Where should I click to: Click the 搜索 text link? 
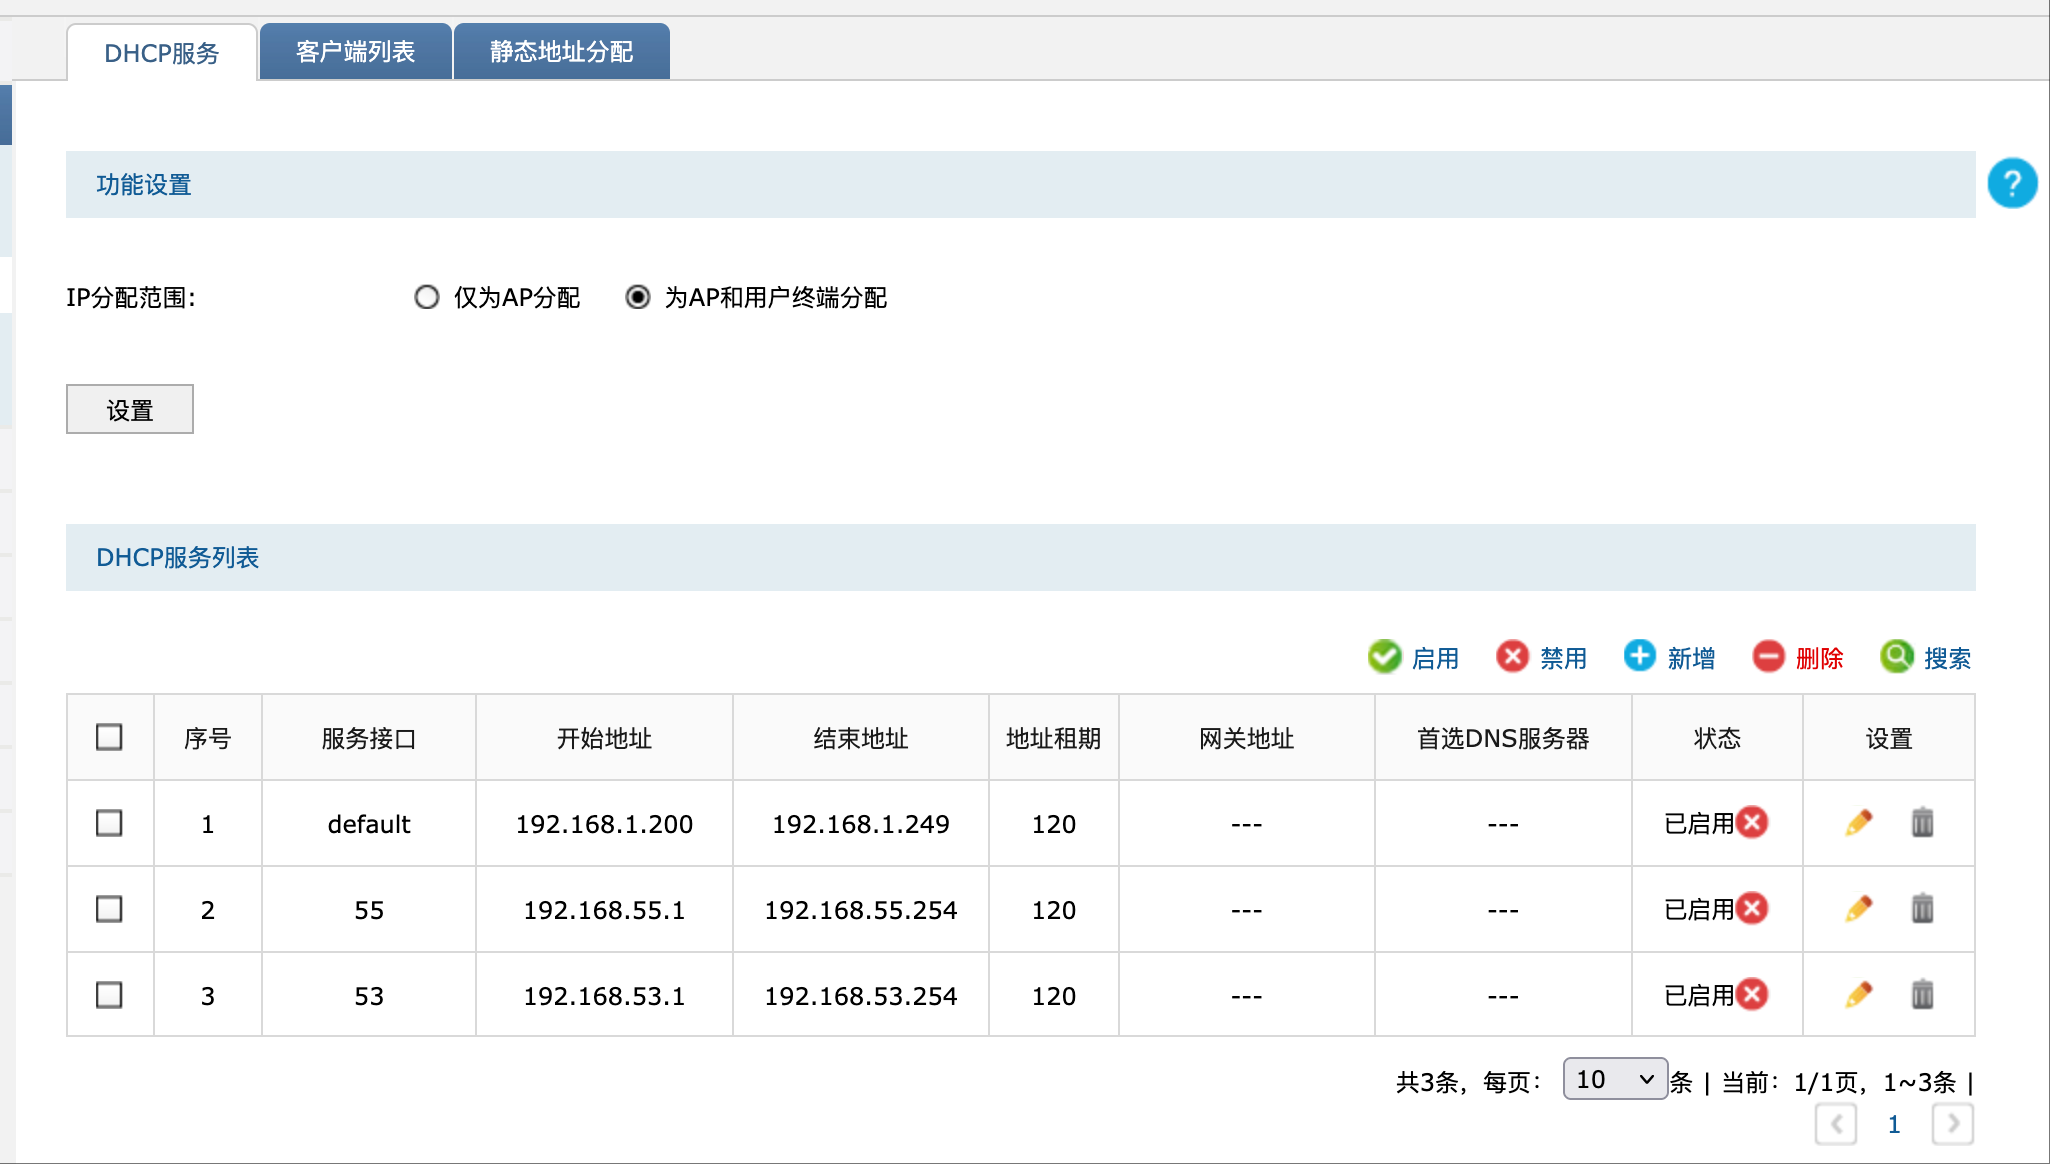click(x=1947, y=658)
